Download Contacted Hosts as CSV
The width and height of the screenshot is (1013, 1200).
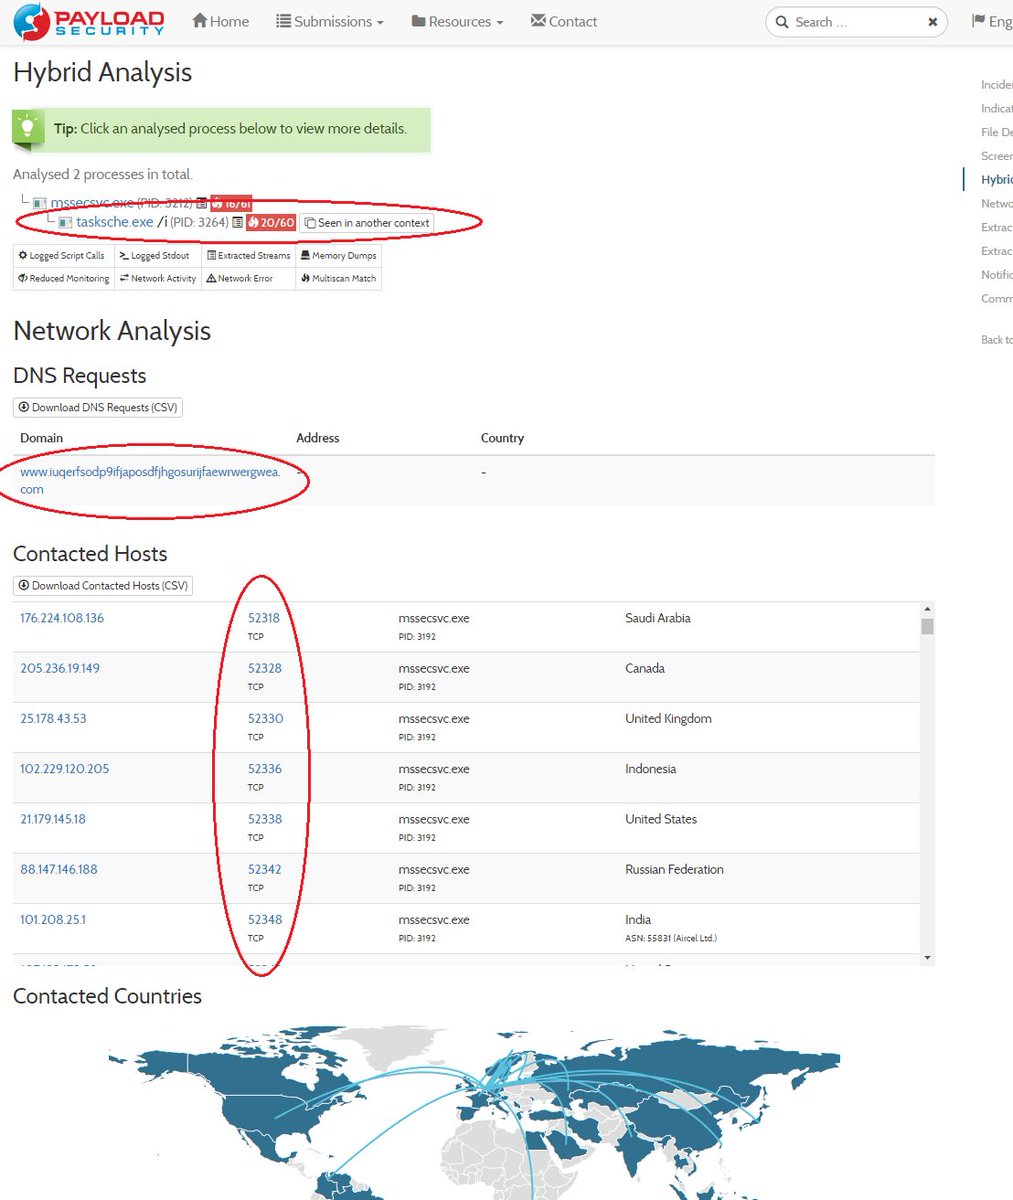pyautogui.click(x=103, y=586)
